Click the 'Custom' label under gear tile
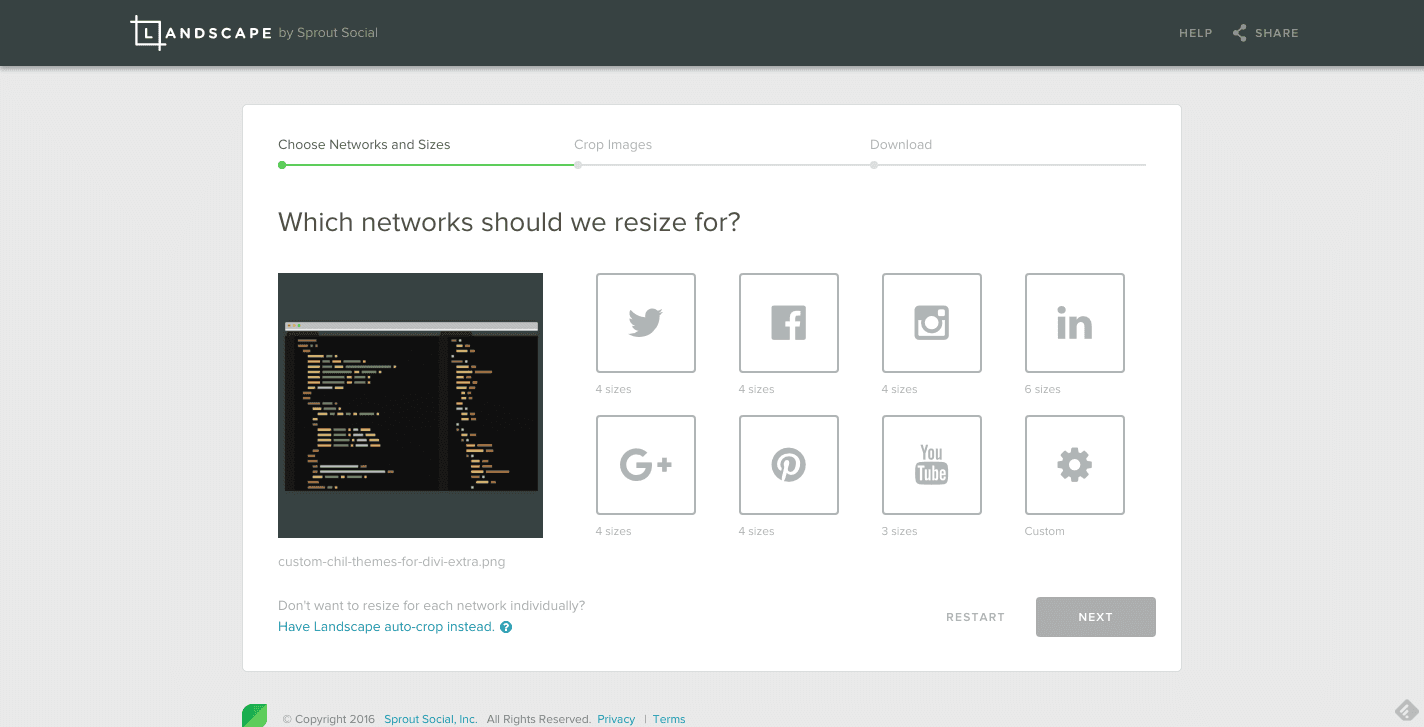Screen dimensions: 1424x727 (1045, 531)
